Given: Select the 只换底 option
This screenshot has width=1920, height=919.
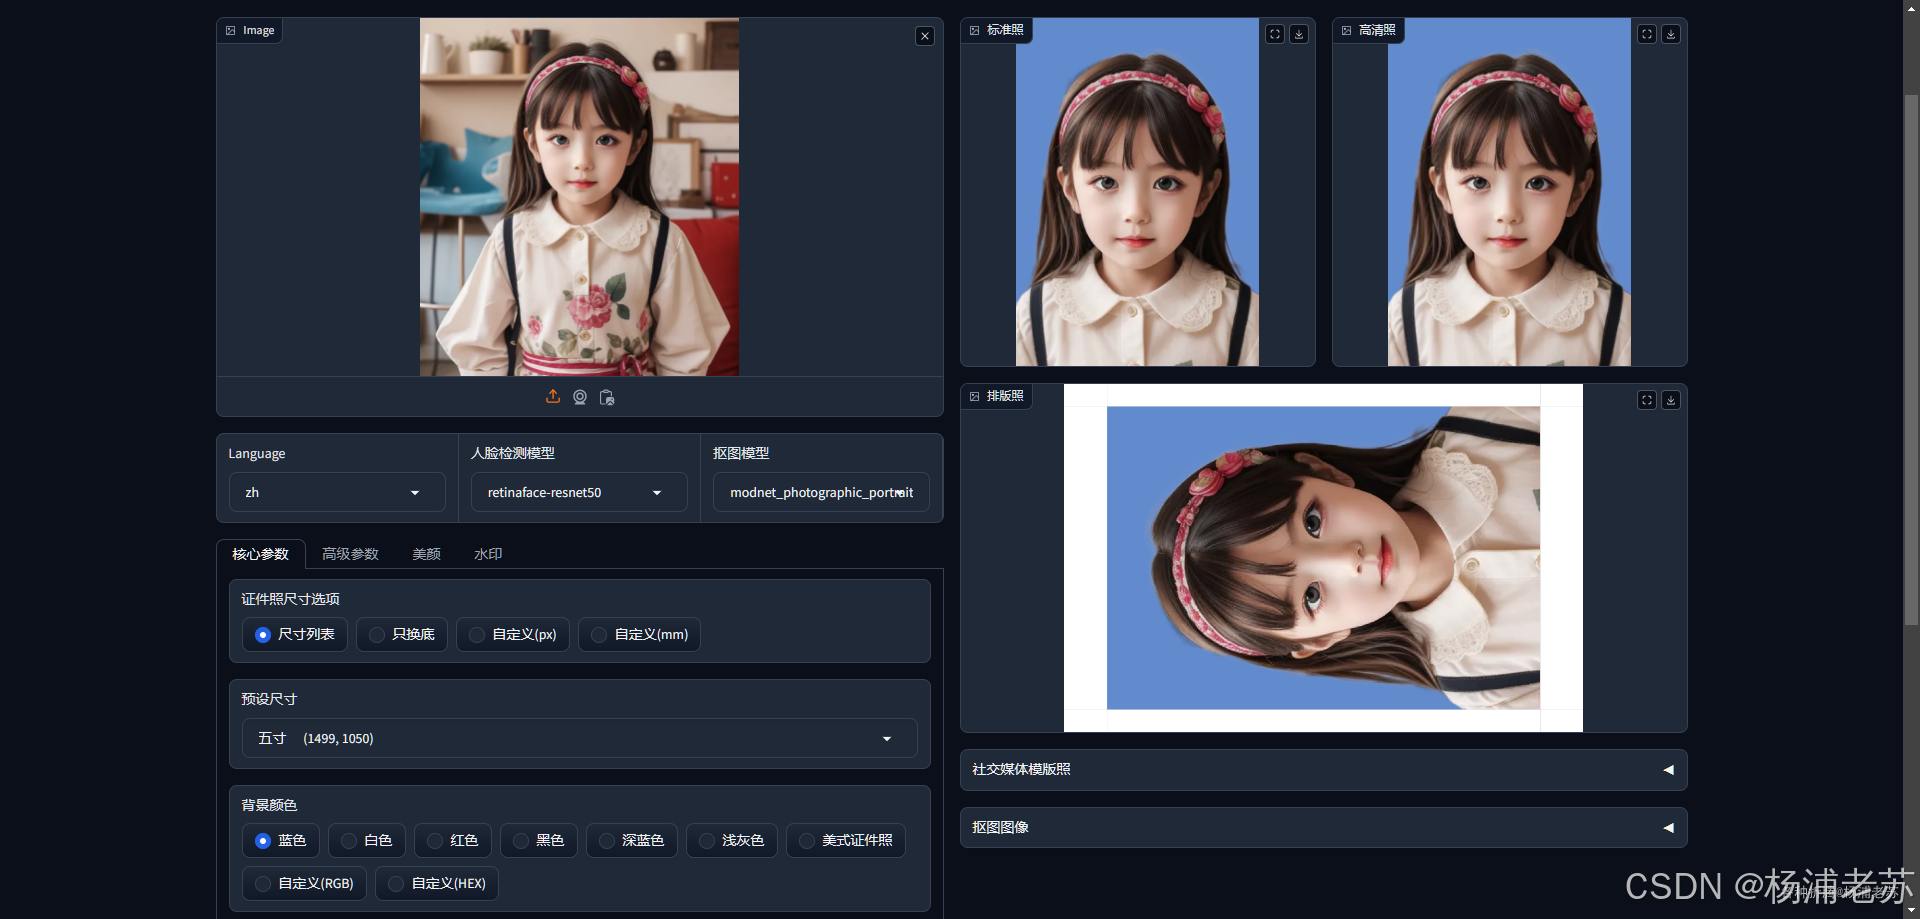Looking at the screenshot, I should pyautogui.click(x=402, y=635).
